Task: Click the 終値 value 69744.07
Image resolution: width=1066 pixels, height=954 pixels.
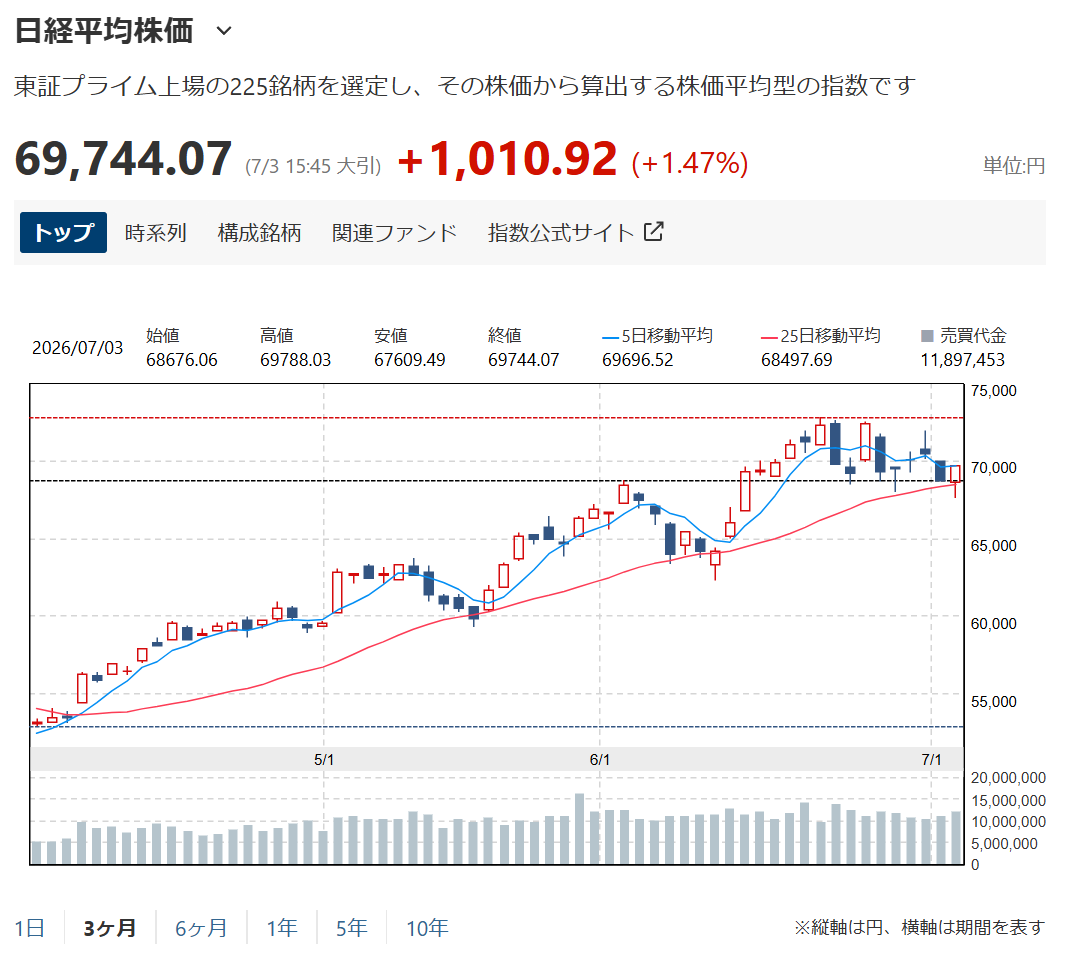Action: tap(523, 360)
